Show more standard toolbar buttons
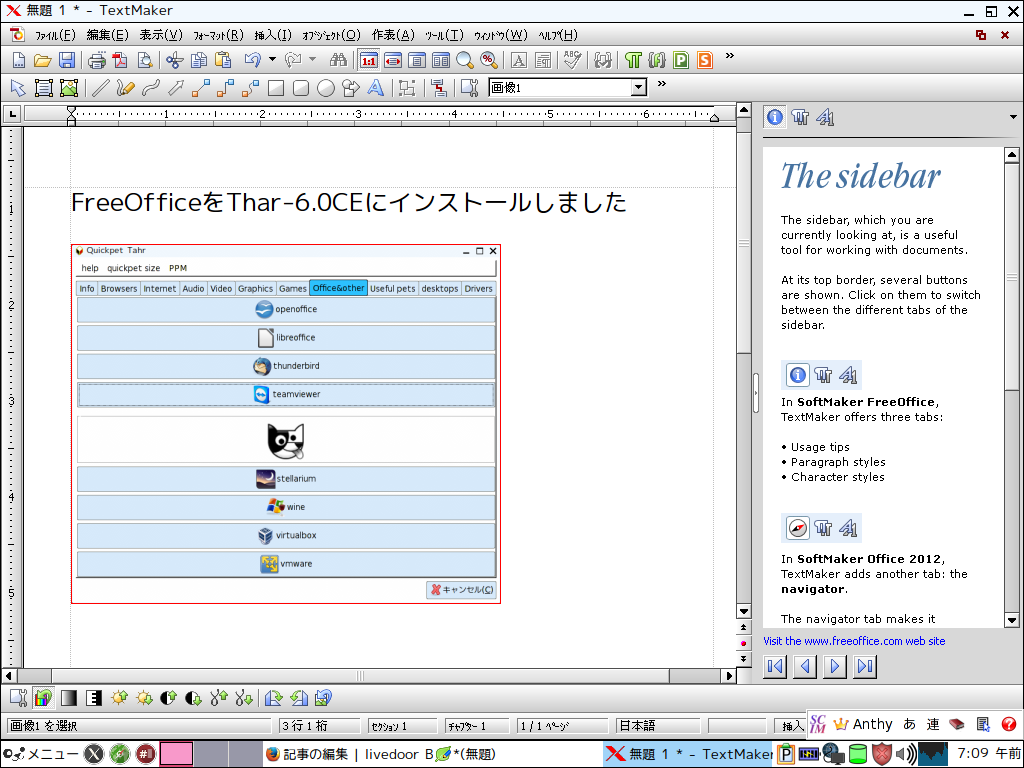1024x768 pixels. click(x=729, y=56)
